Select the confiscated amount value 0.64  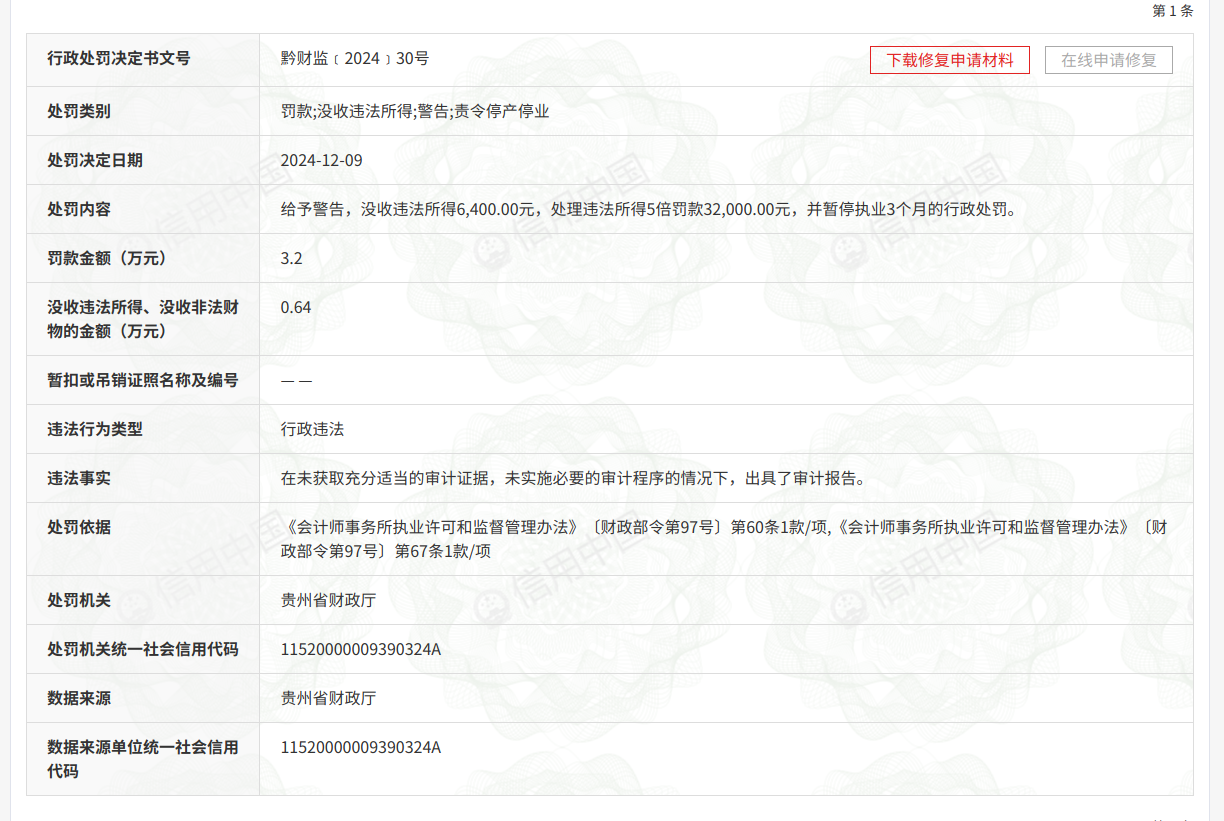coord(296,307)
